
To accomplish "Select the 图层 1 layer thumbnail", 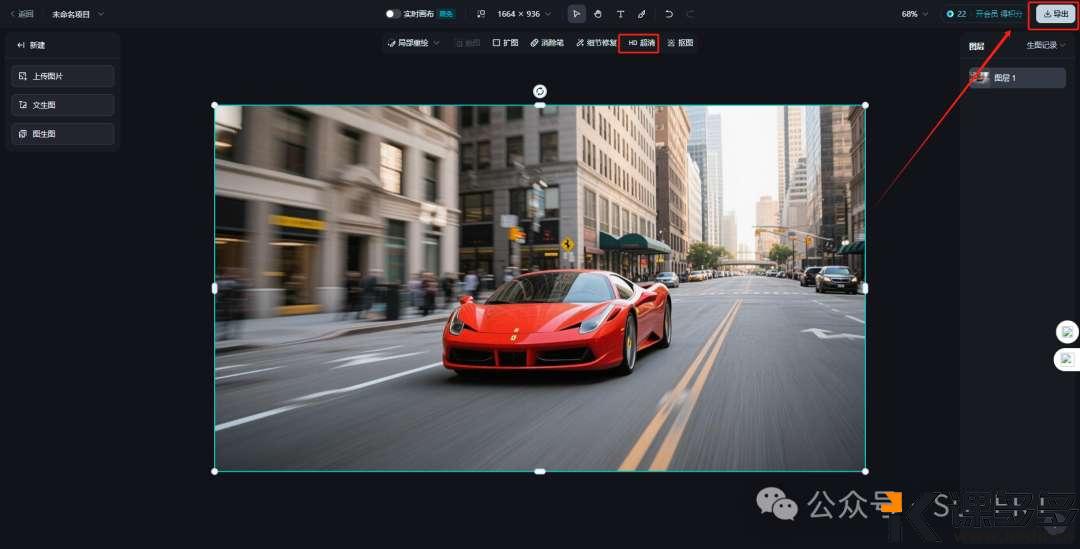I will pos(980,78).
